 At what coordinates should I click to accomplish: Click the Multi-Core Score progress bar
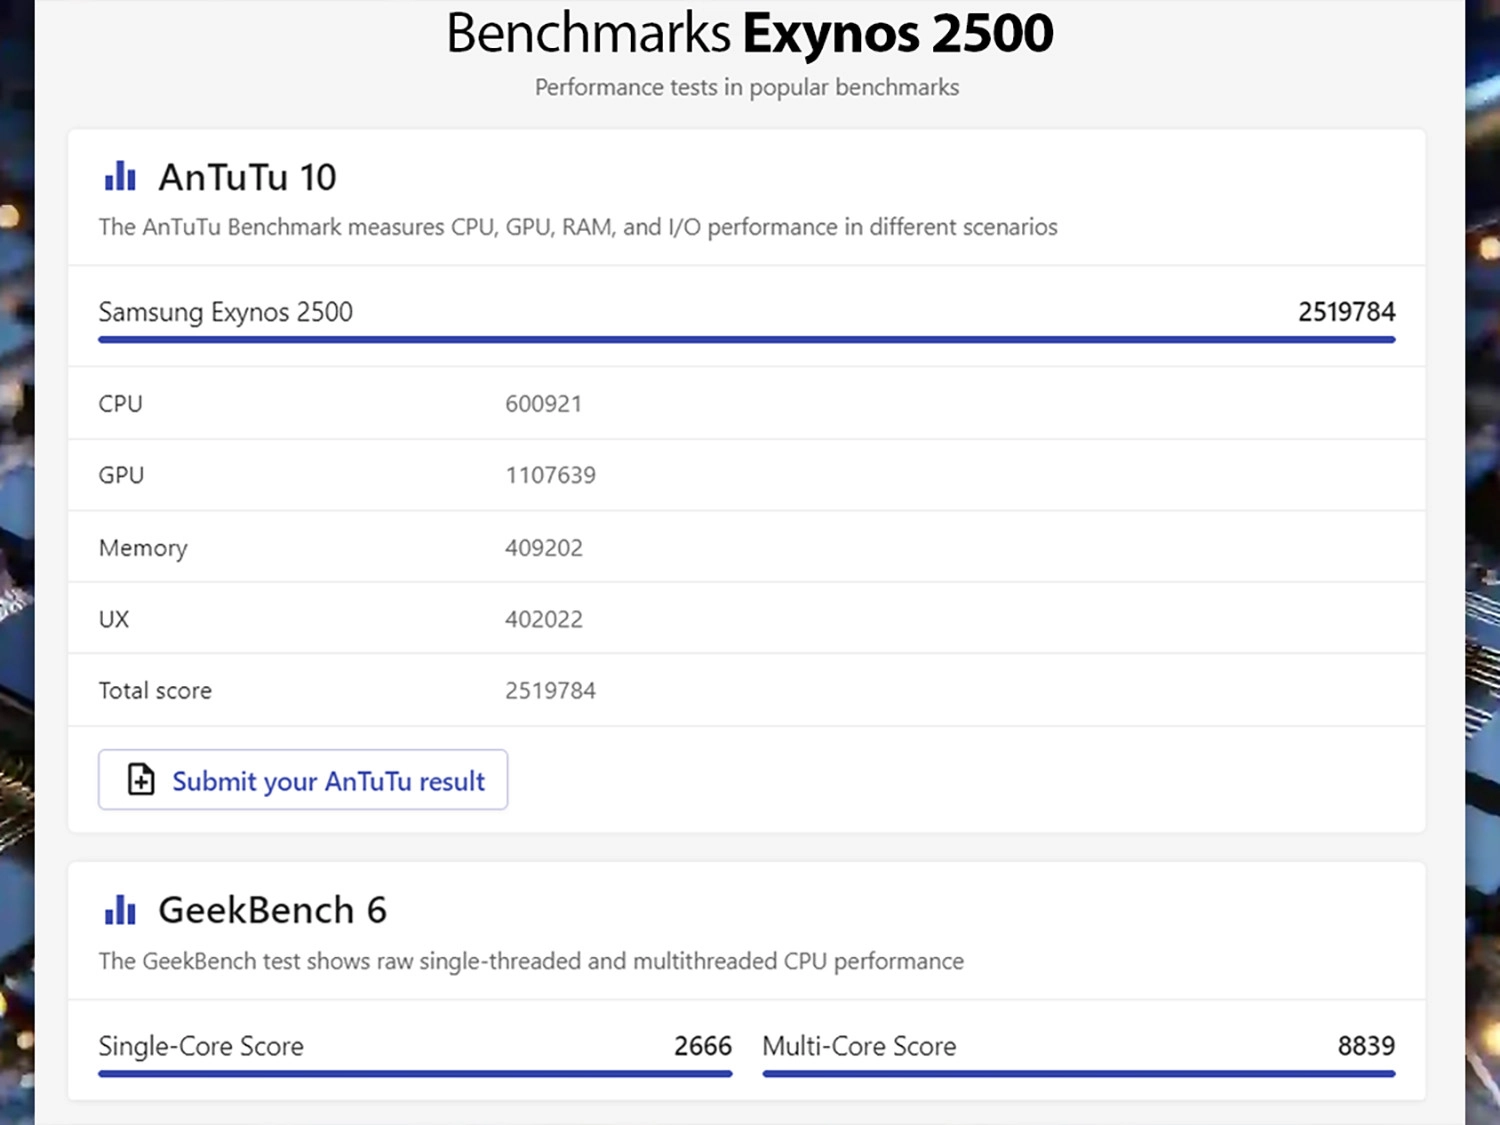click(x=1079, y=1074)
